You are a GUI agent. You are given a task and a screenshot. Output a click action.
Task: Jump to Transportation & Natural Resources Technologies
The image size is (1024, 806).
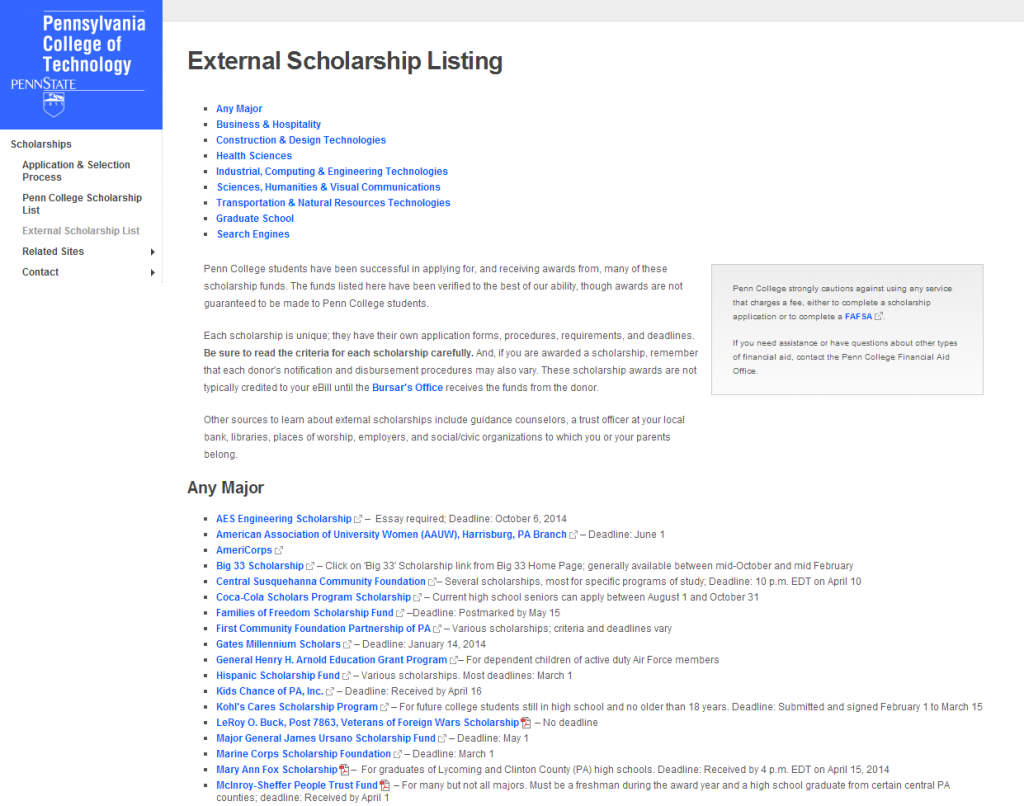(333, 202)
